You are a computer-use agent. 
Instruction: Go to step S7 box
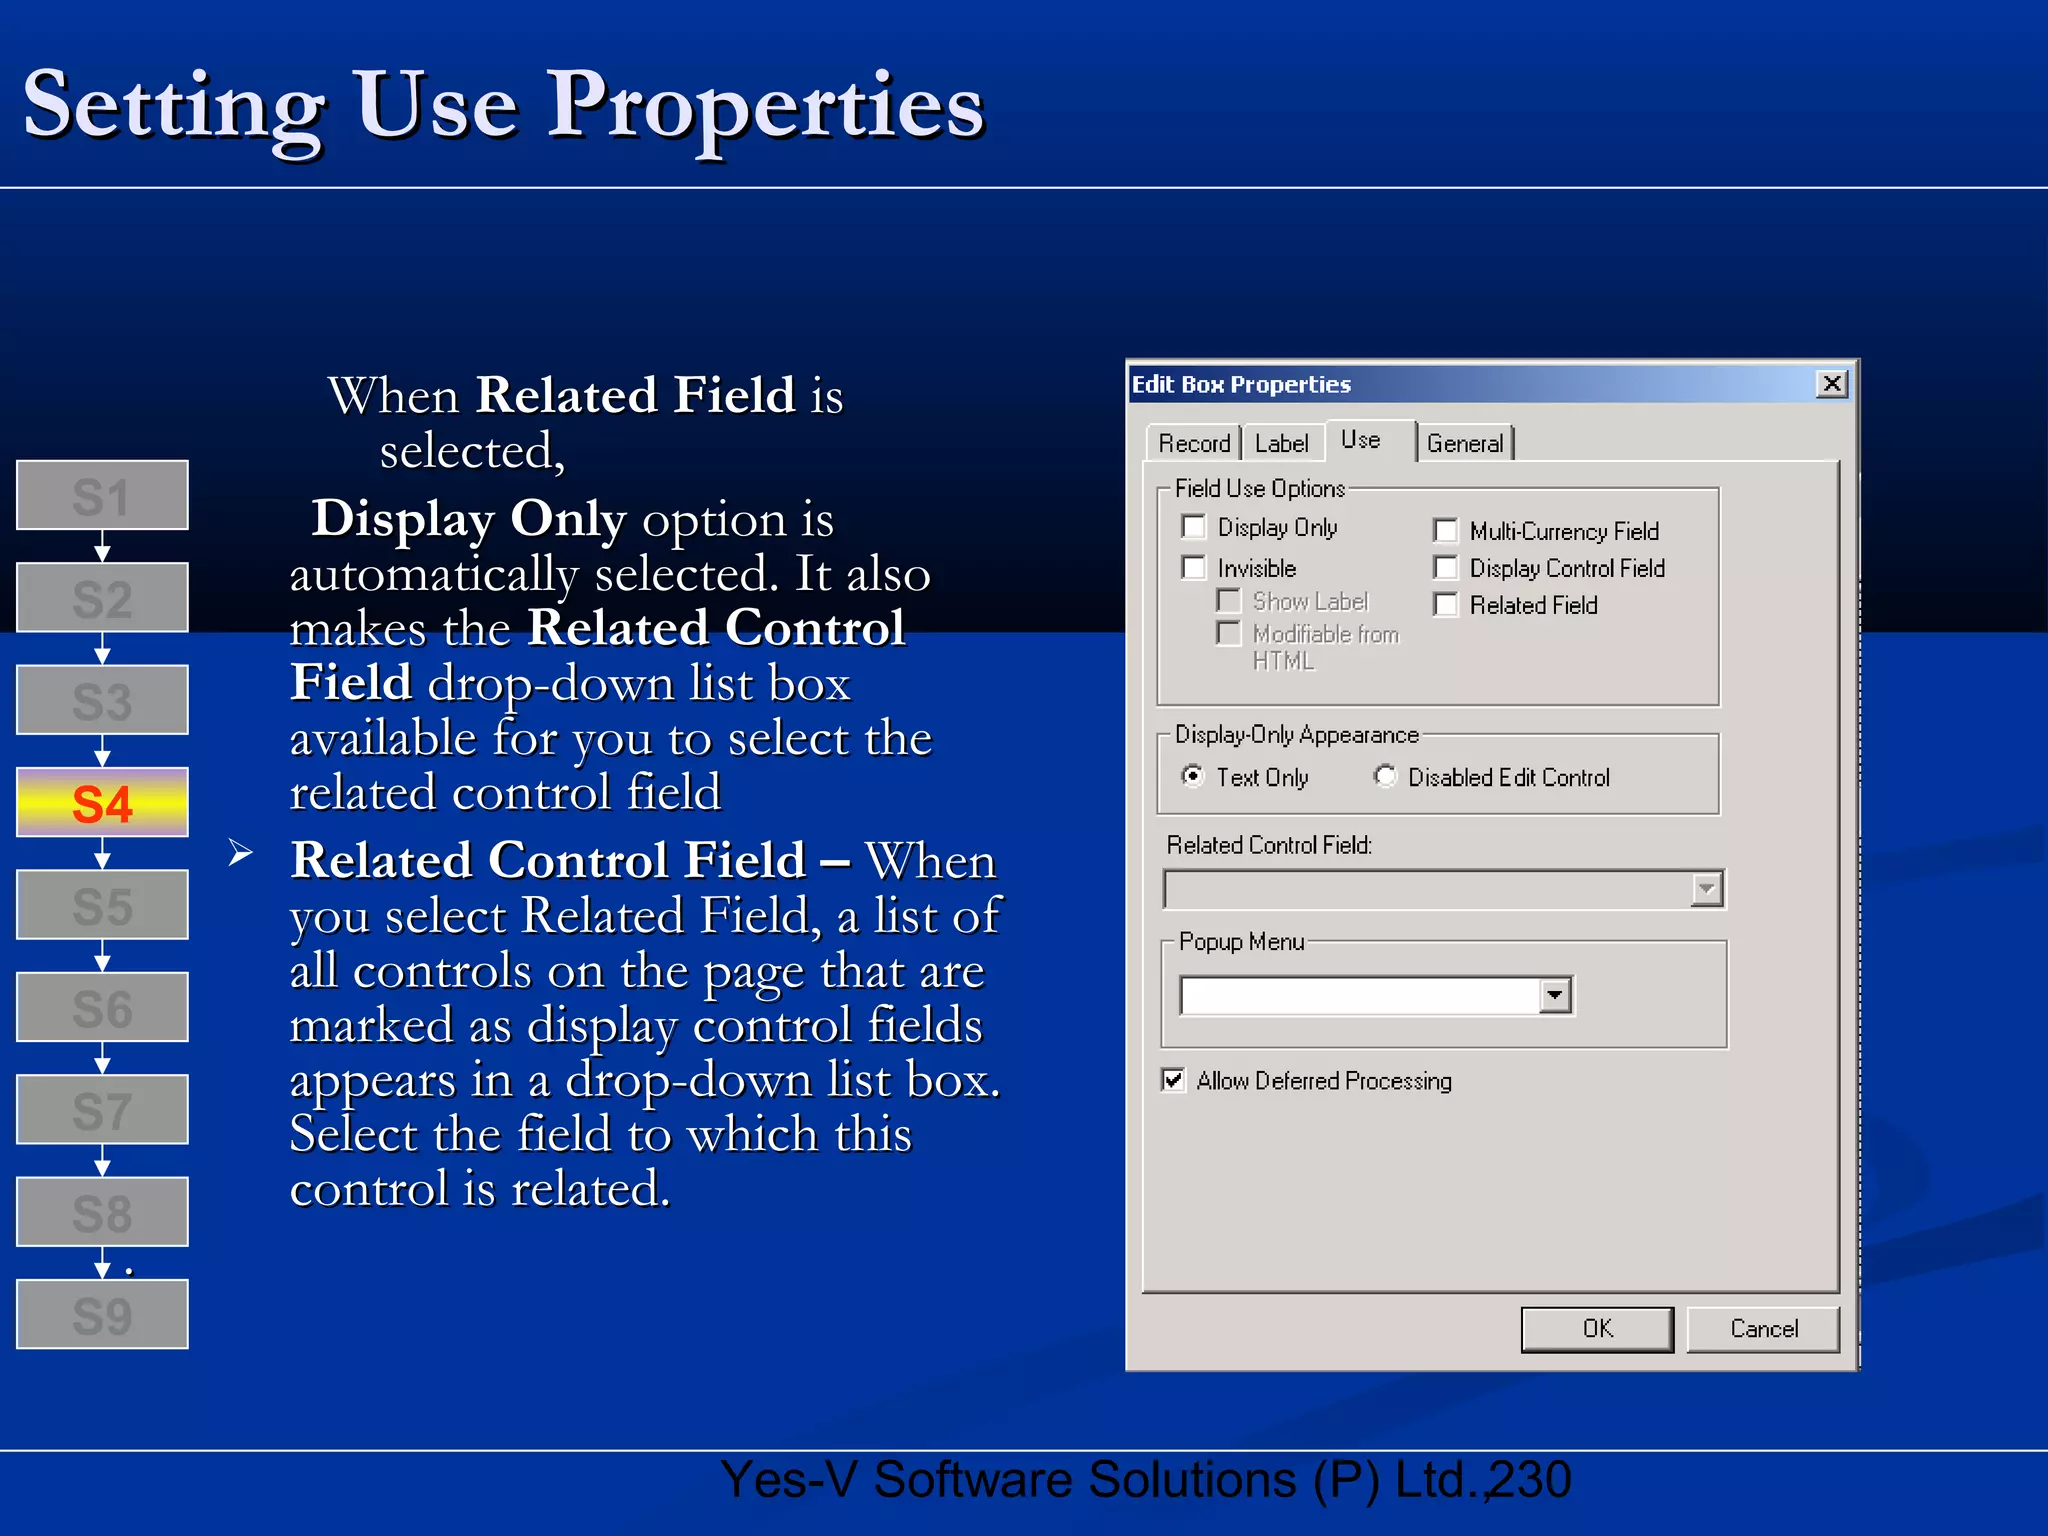(102, 1109)
